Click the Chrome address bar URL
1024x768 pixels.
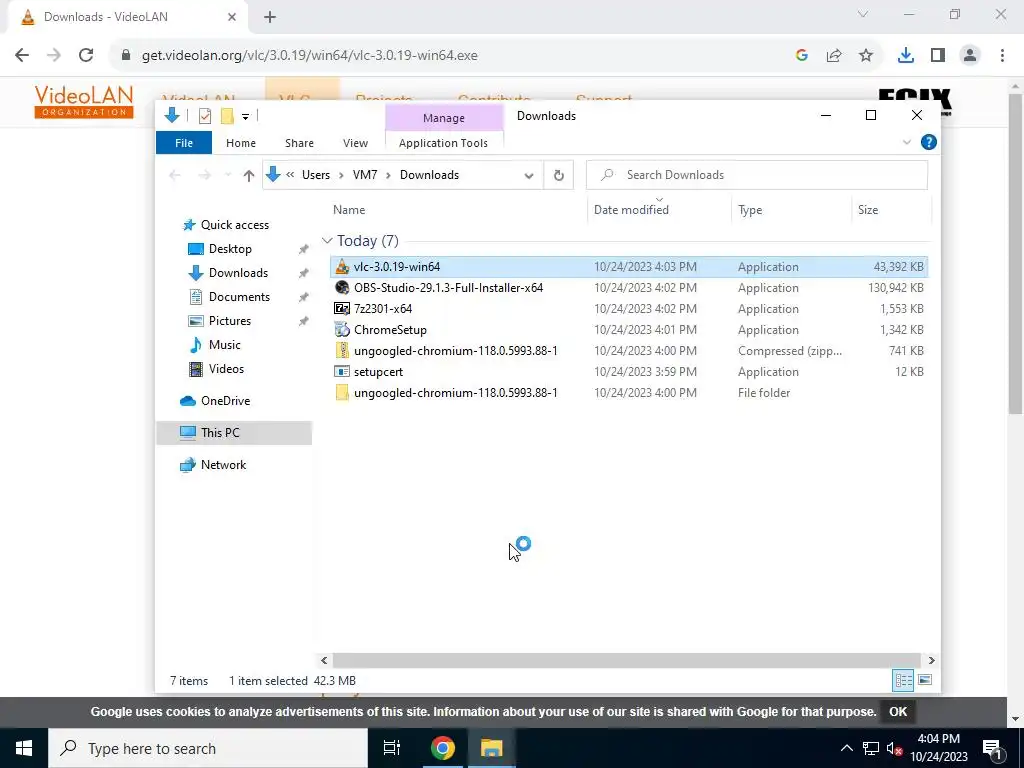click(x=310, y=56)
